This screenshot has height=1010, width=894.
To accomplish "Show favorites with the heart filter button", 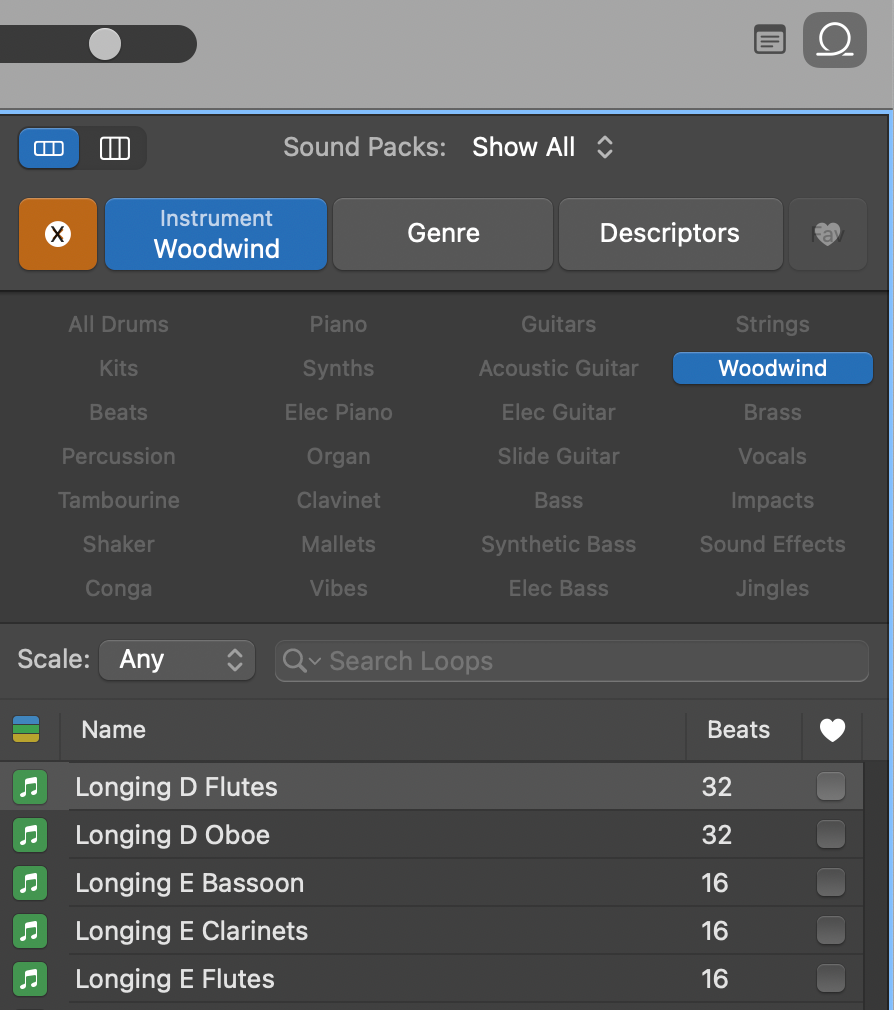I will click(x=827, y=234).
